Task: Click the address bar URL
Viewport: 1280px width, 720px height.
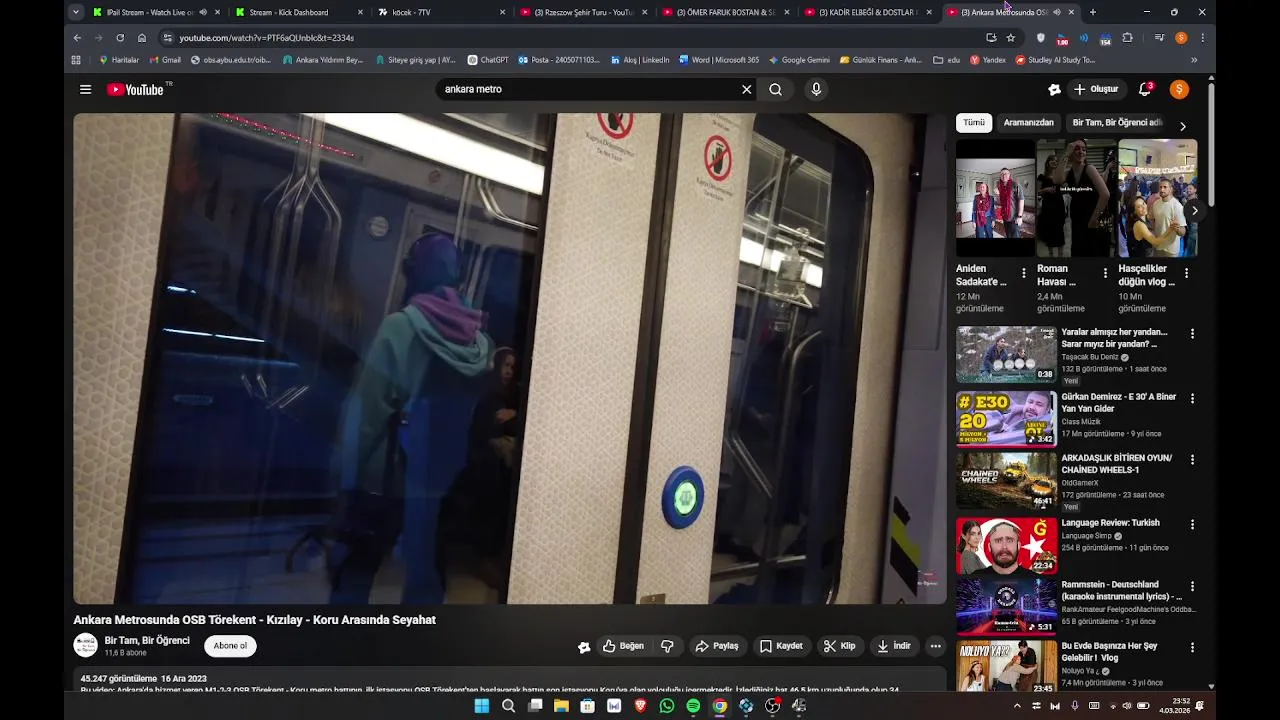Action: [267, 38]
